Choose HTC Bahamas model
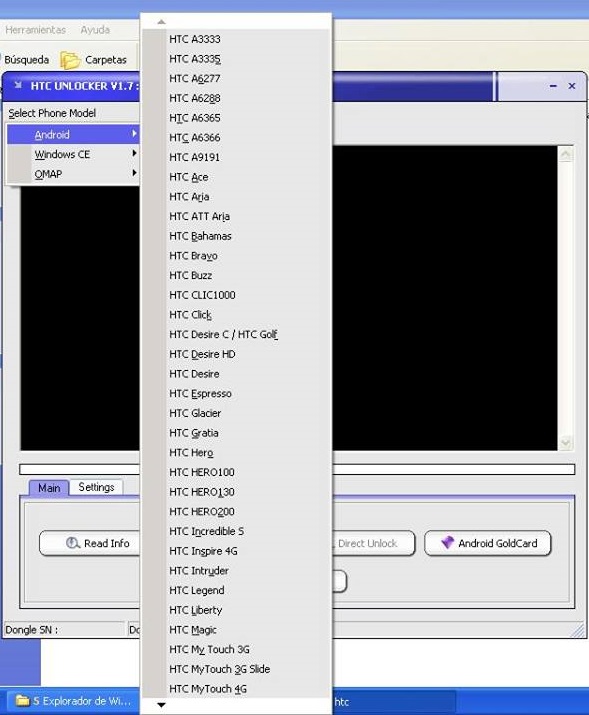Screen dimensions: 589x715 (236, 236)
